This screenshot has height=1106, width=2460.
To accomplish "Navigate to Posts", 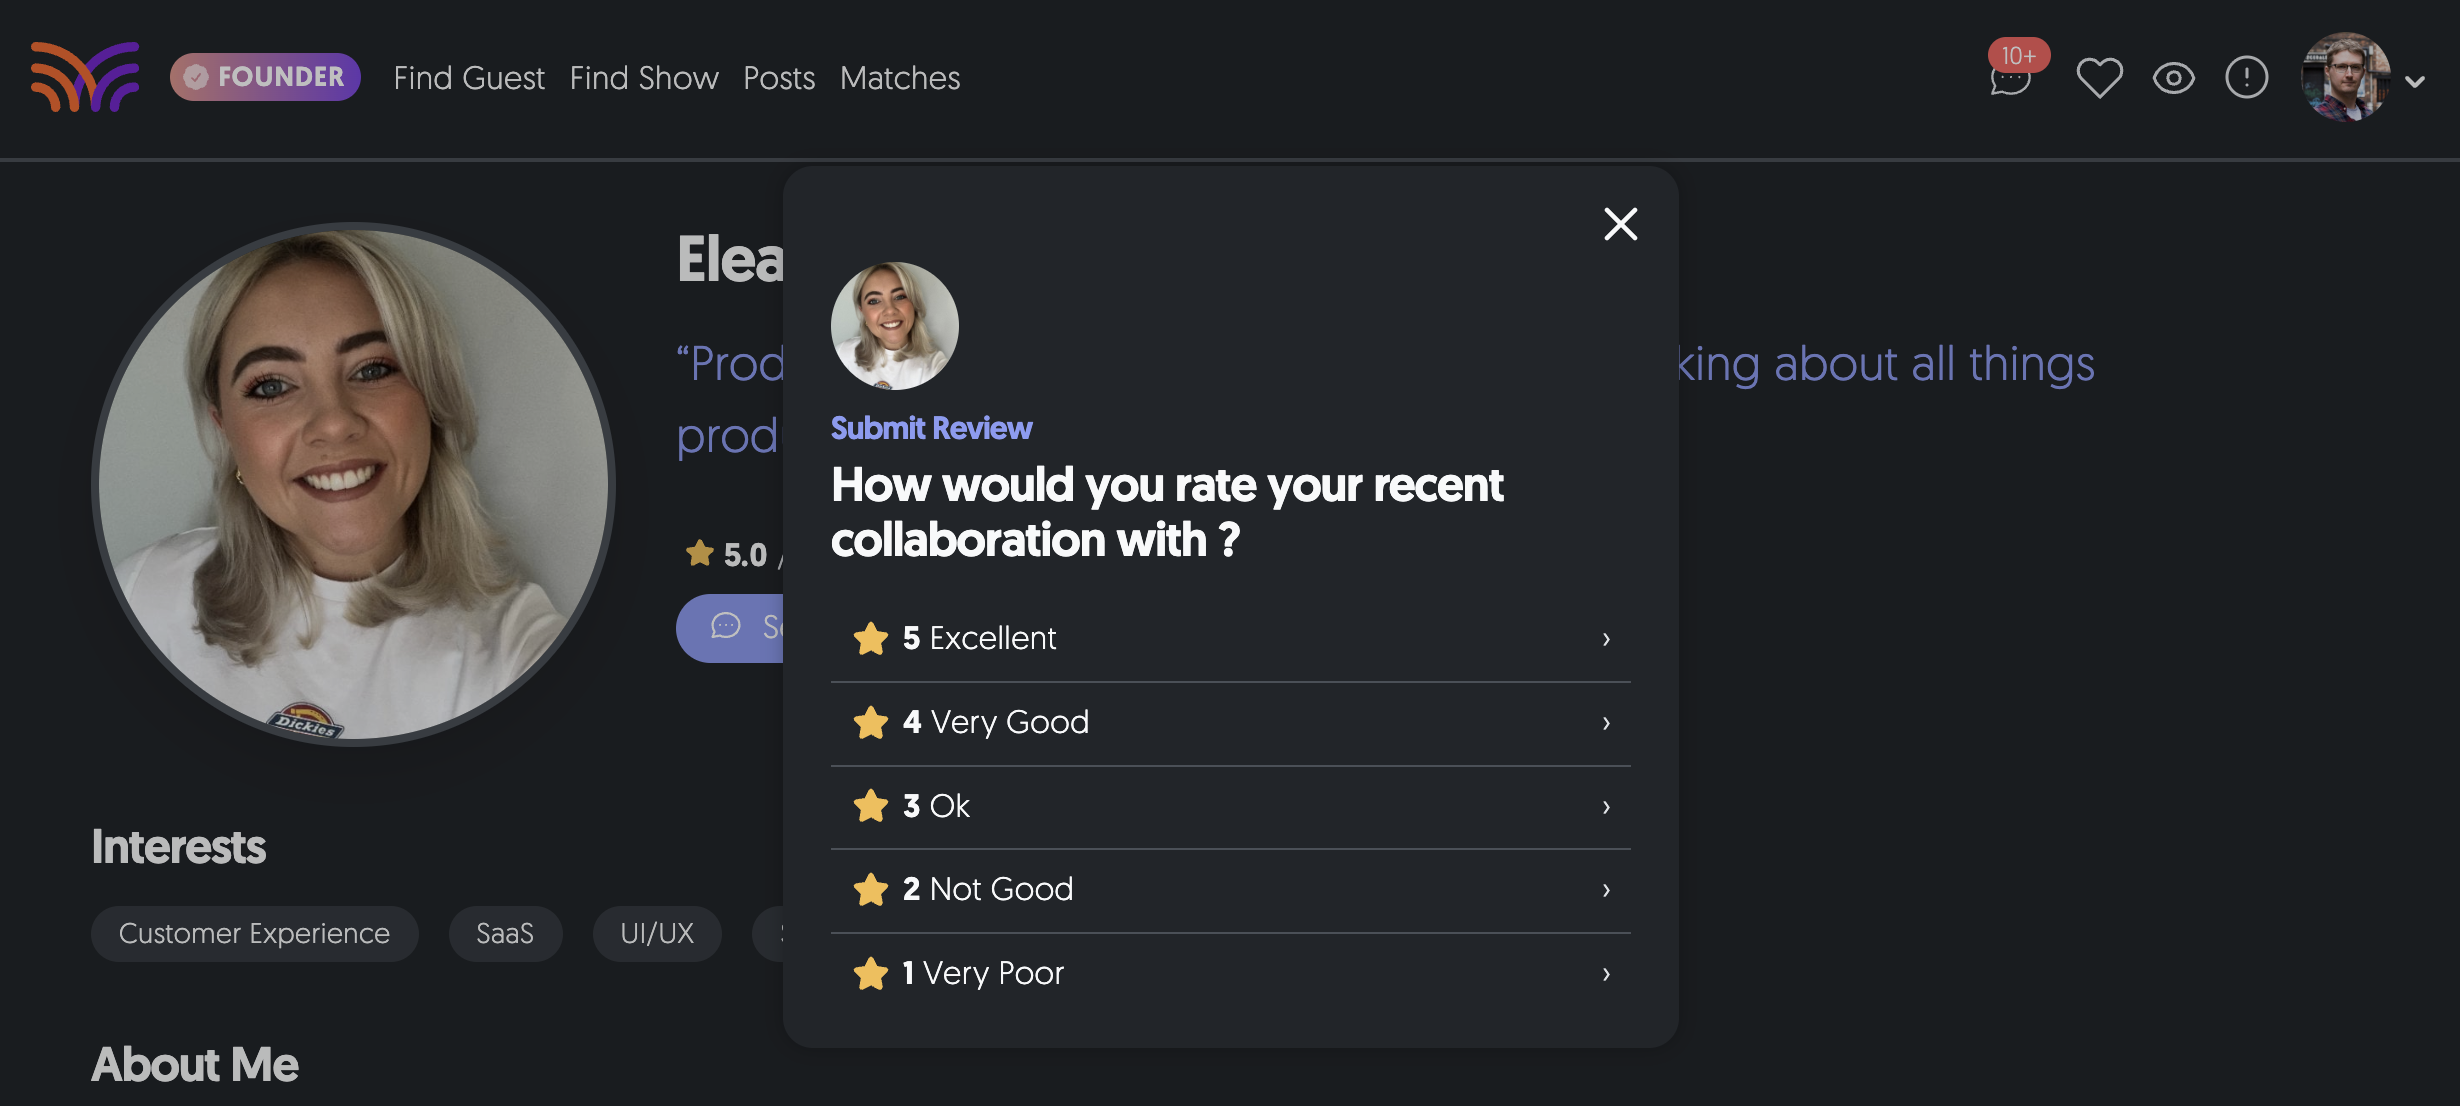I will [779, 78].
